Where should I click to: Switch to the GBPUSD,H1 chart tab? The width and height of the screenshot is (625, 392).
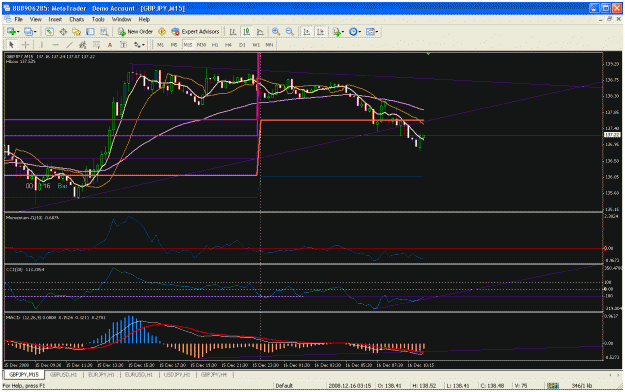[63, 375]
